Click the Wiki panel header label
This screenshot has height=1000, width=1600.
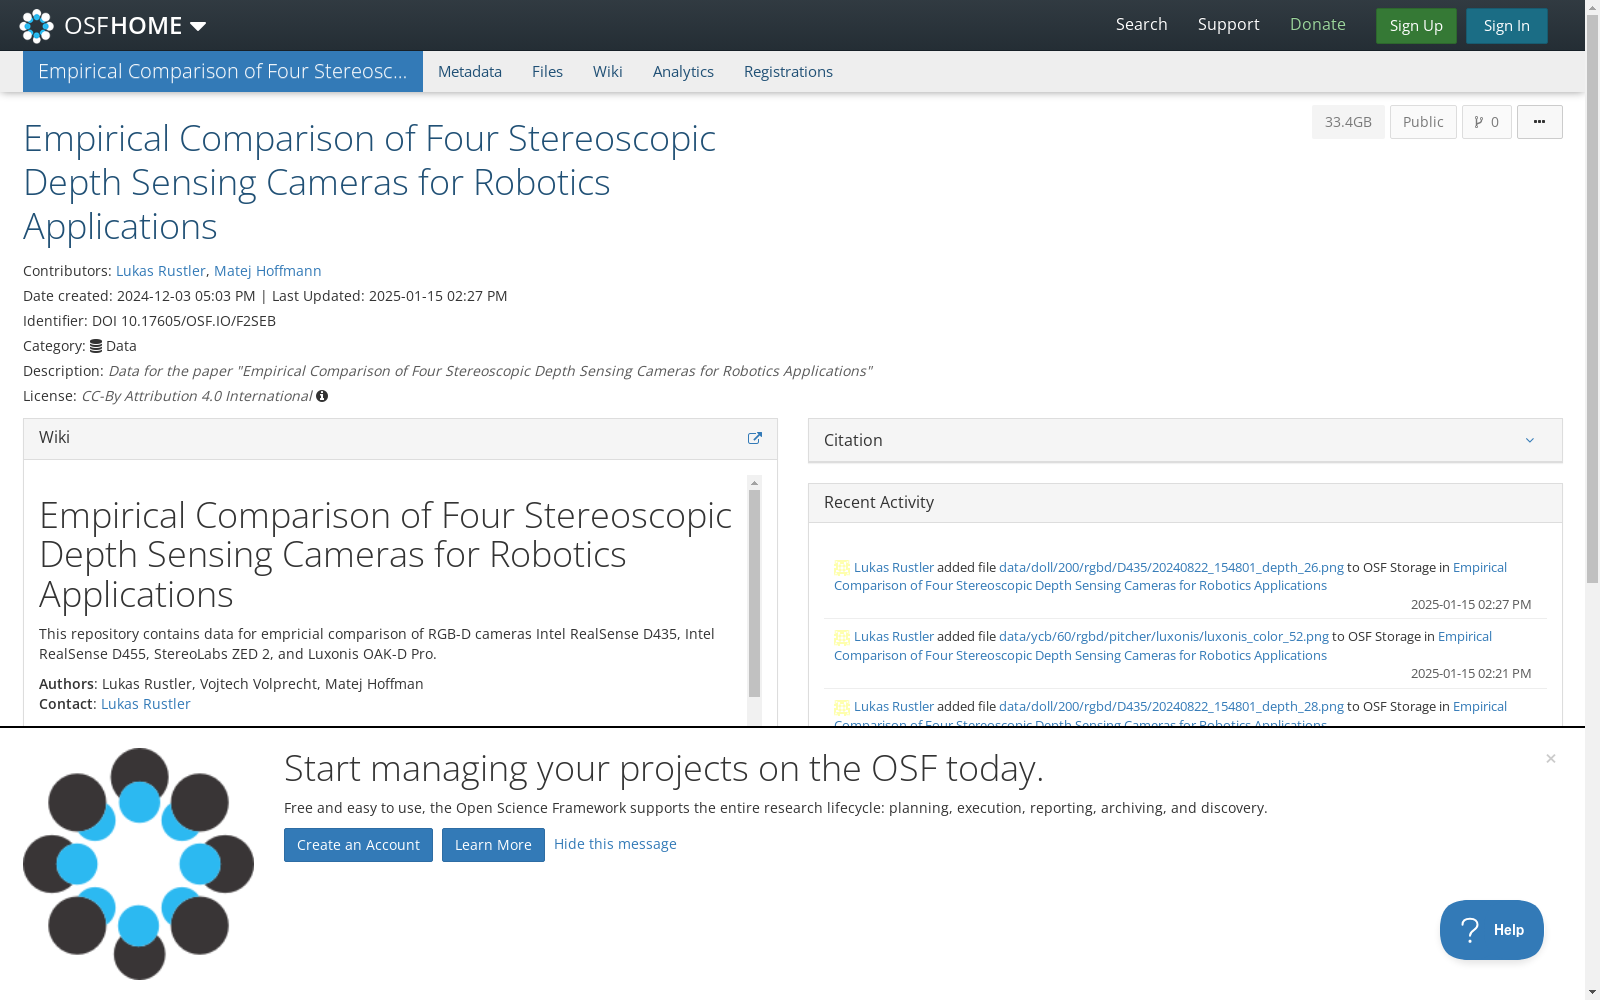click(54, 437)
